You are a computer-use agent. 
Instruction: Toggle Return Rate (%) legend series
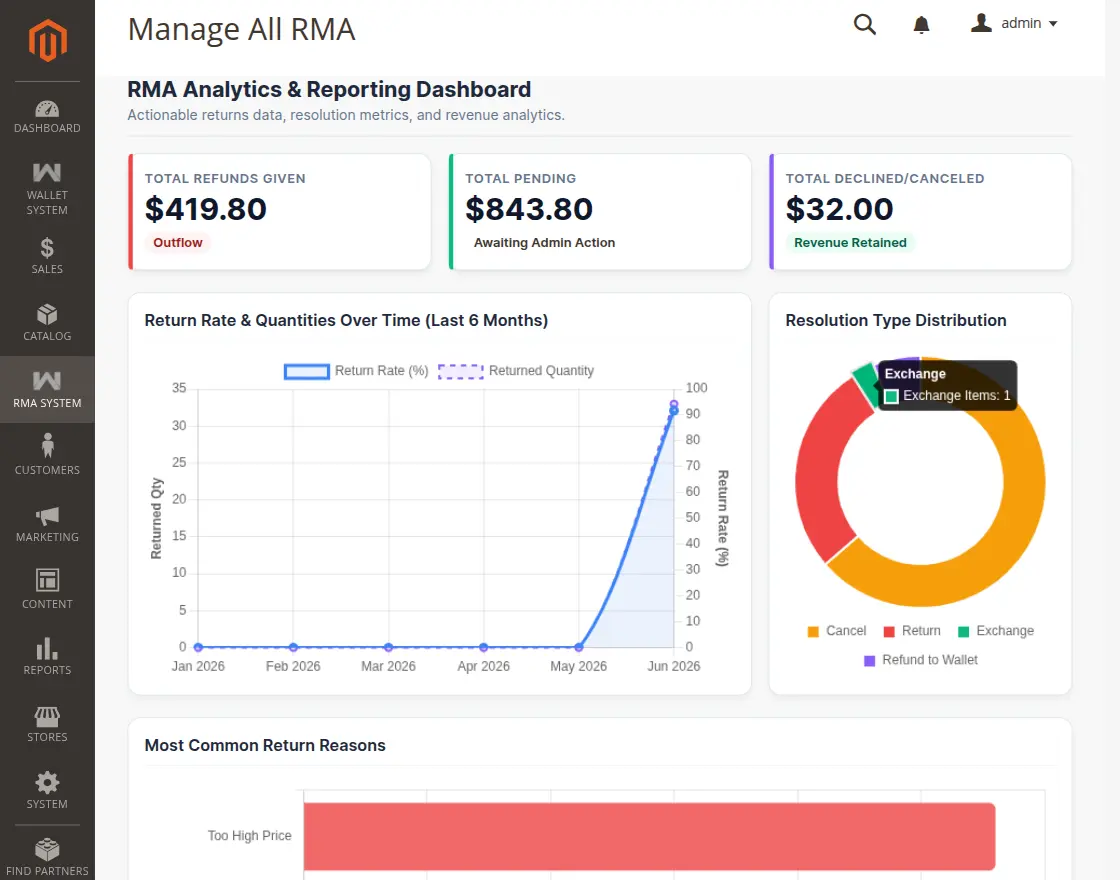coord(356,371)
